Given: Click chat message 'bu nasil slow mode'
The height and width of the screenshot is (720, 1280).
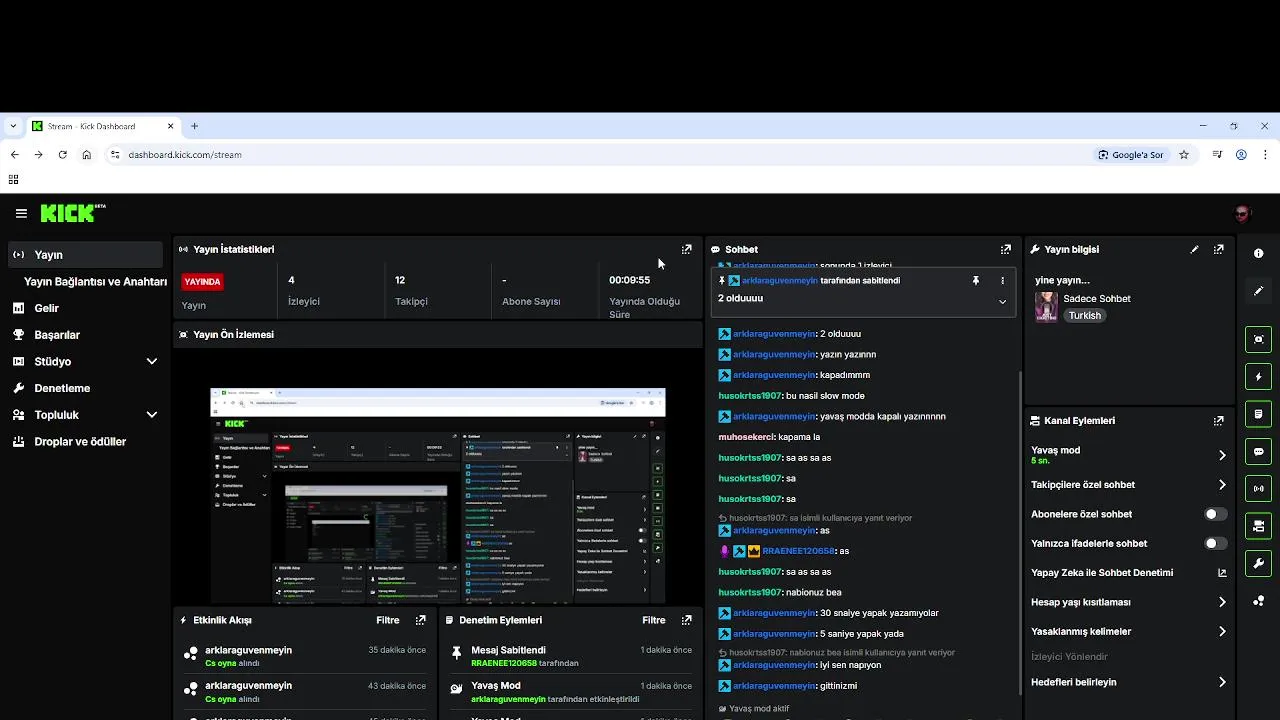Looking at the screenshot, I should [x=825, y=396].
